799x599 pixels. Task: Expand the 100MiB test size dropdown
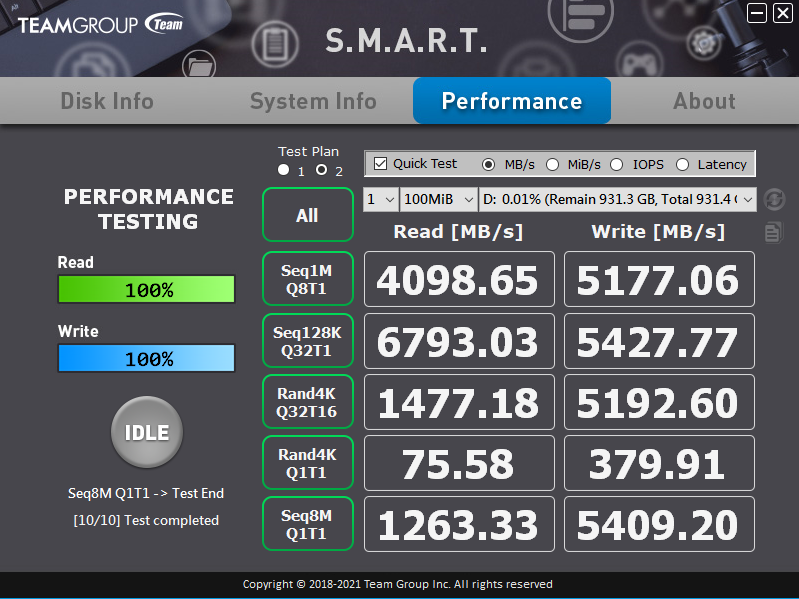[438, 199]
